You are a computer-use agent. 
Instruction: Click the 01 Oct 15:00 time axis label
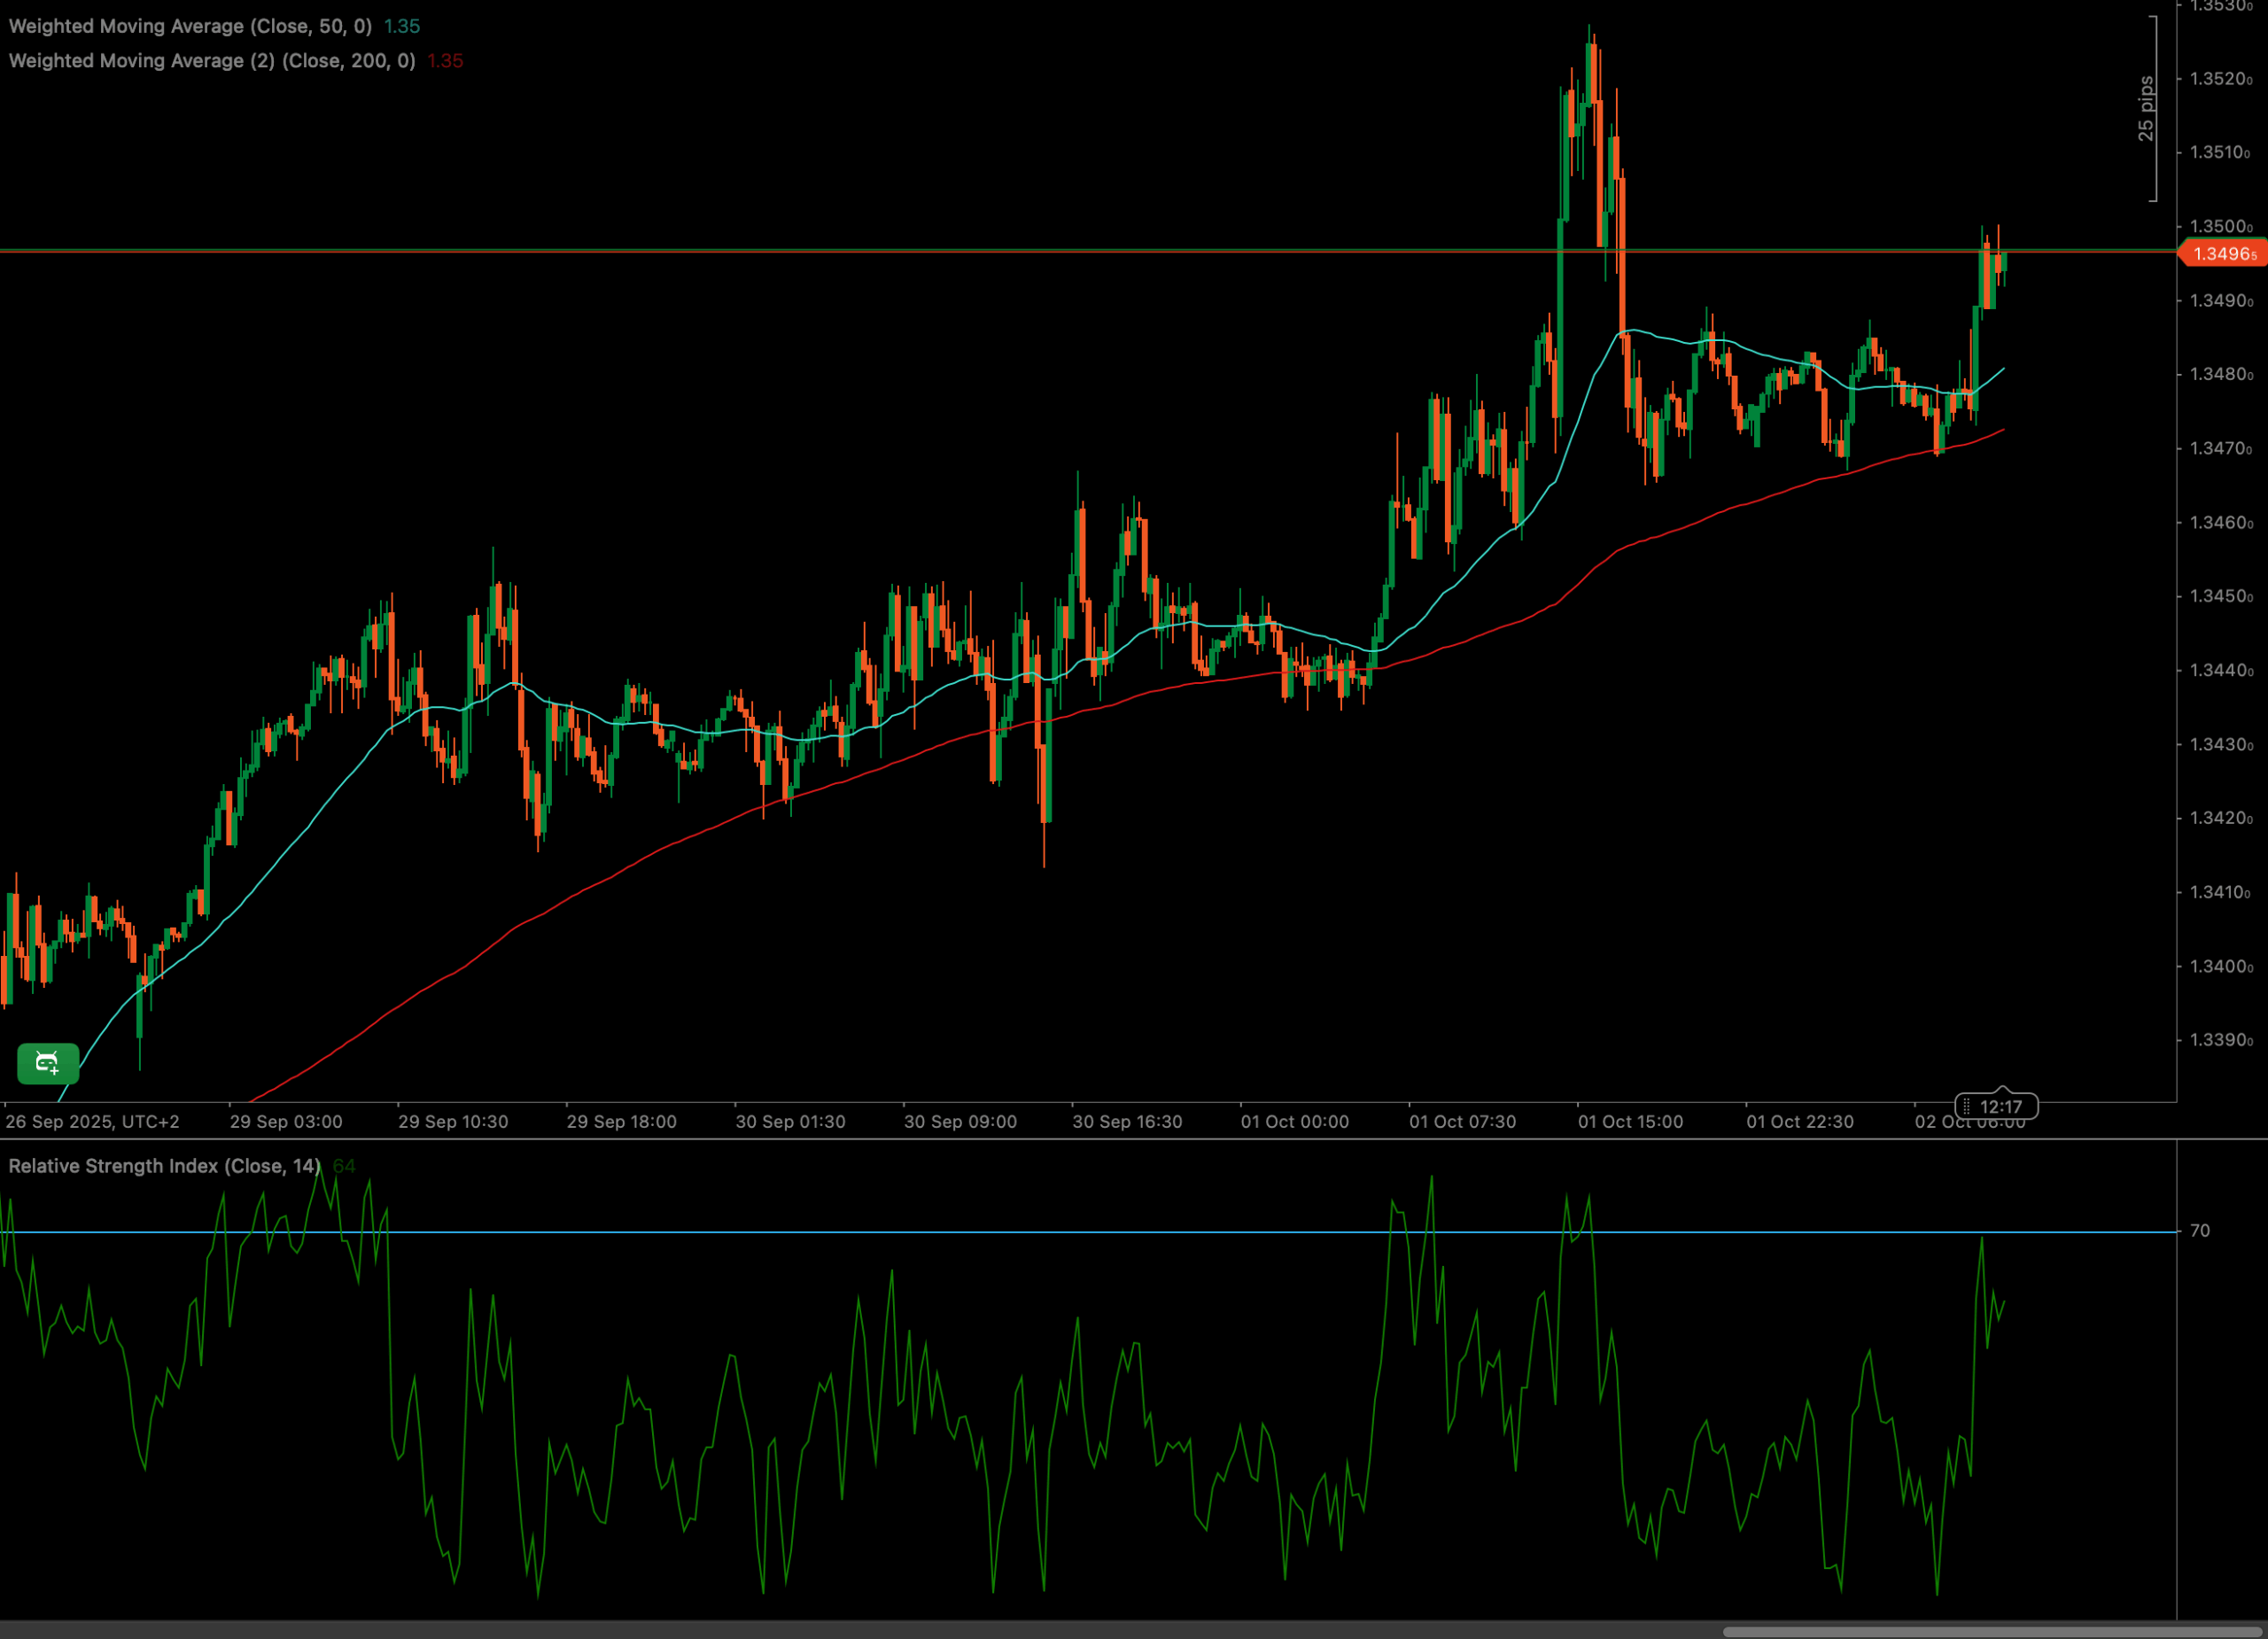(1630, 1122)
